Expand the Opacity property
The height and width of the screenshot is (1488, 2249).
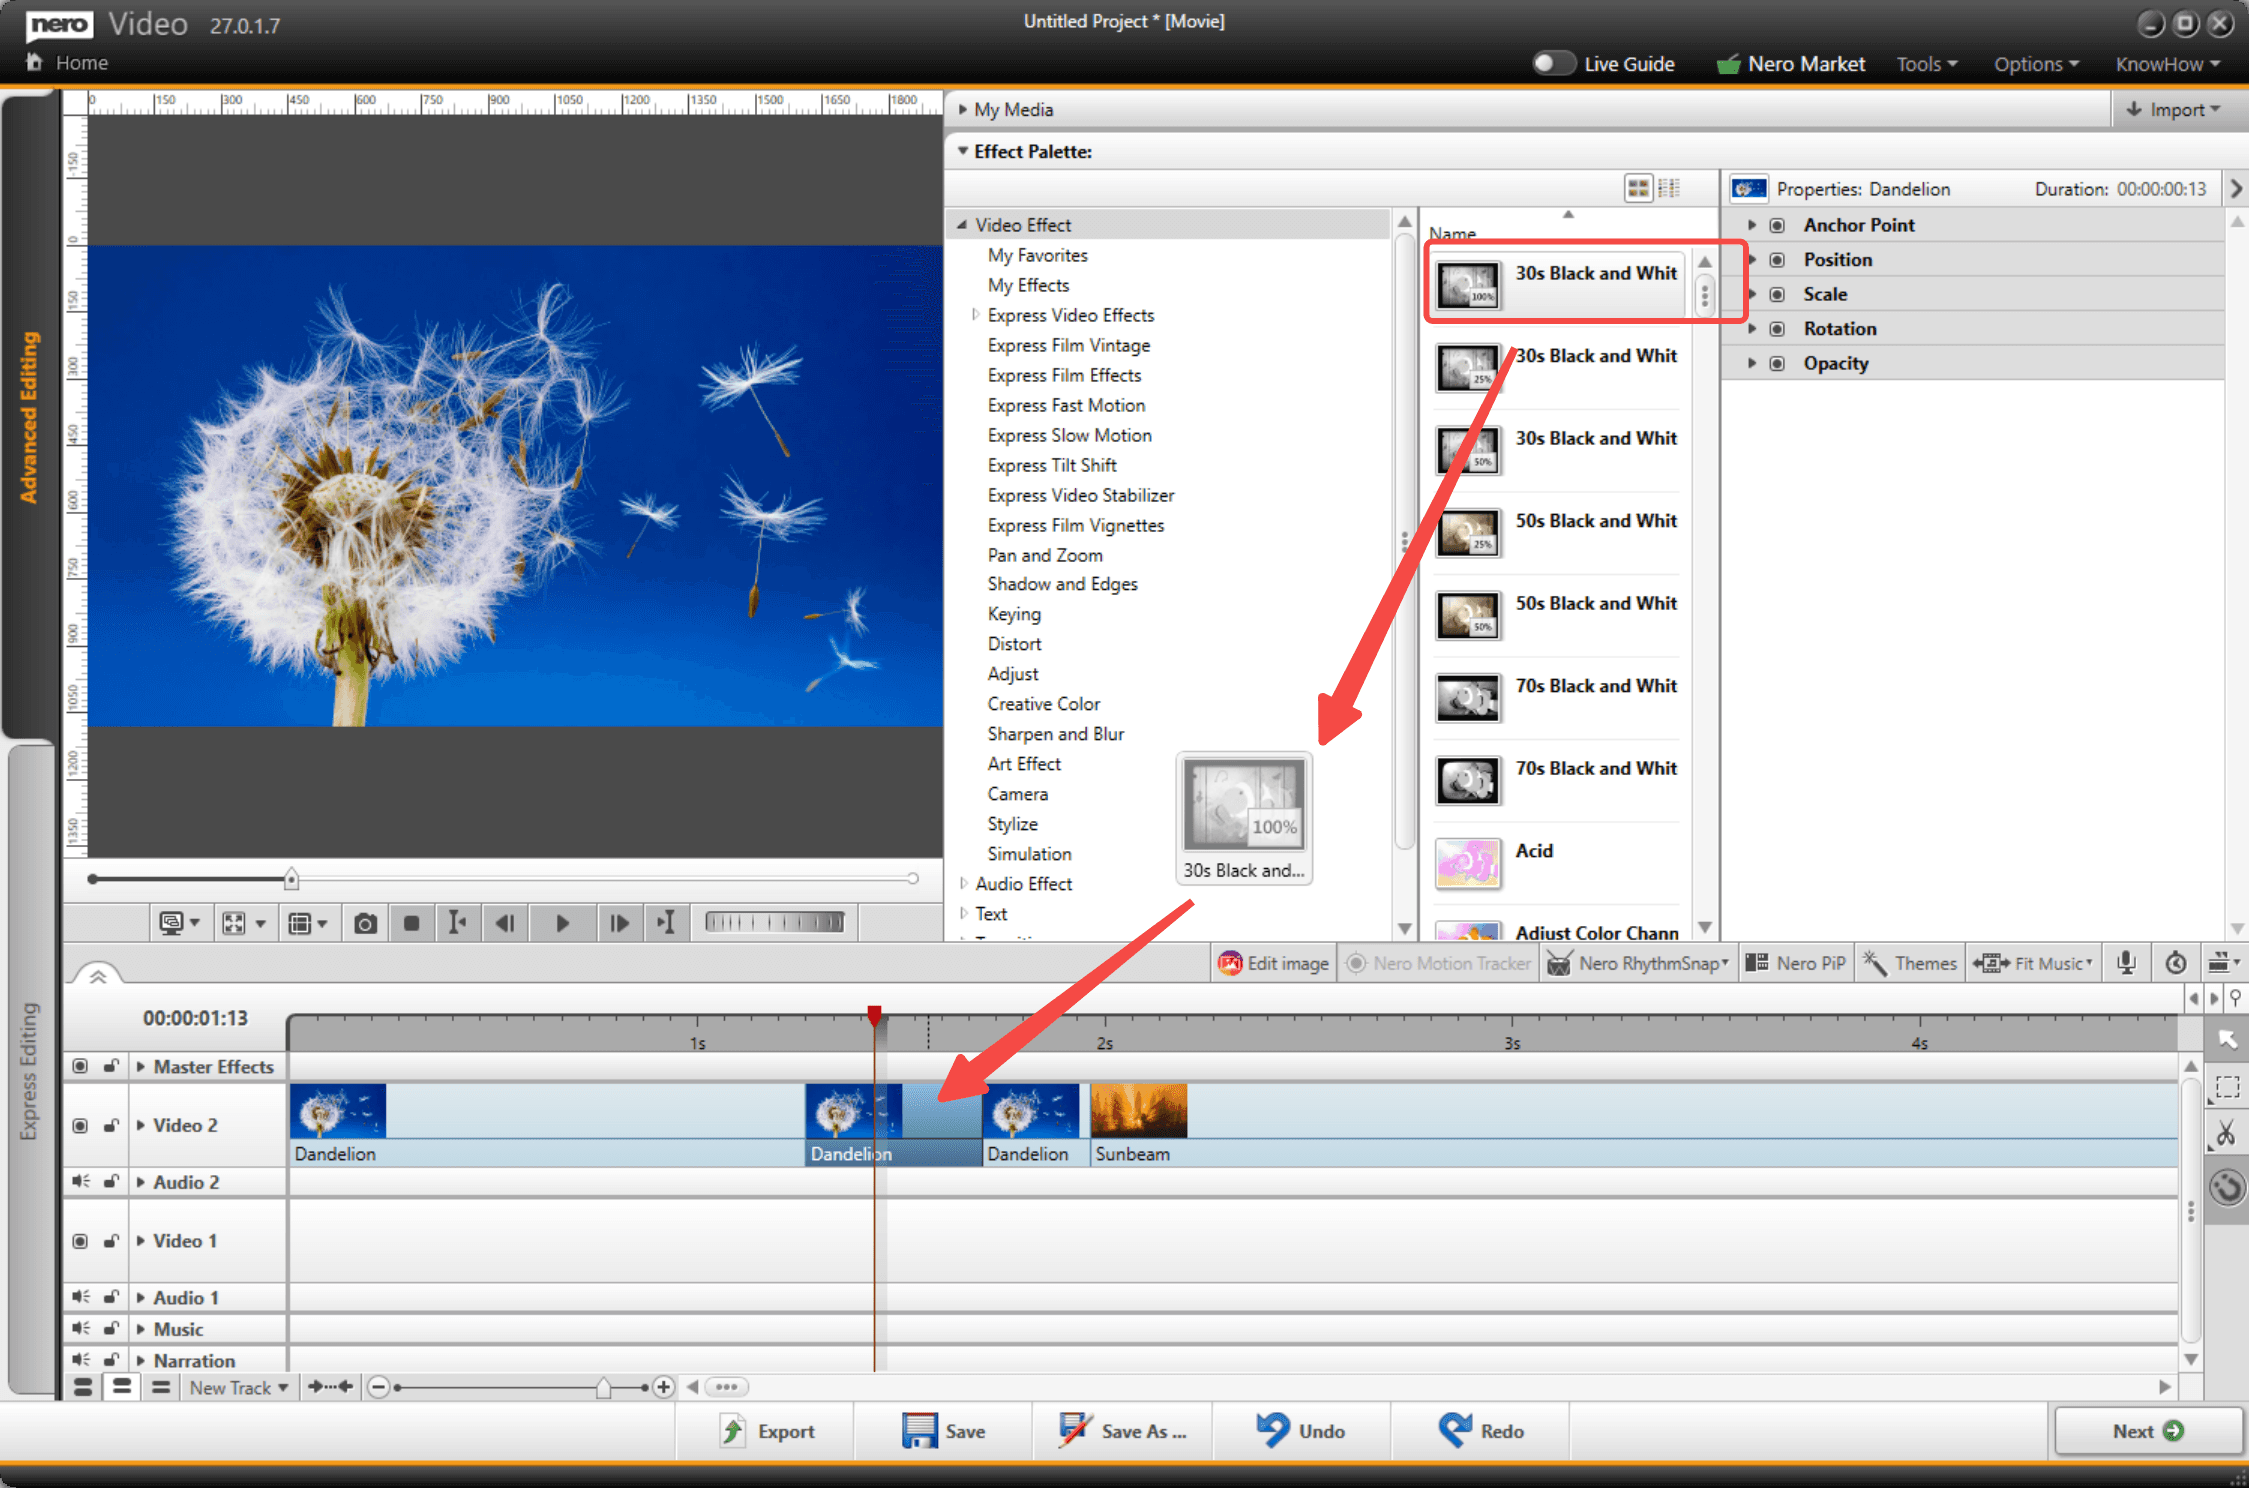point(1751,363)
